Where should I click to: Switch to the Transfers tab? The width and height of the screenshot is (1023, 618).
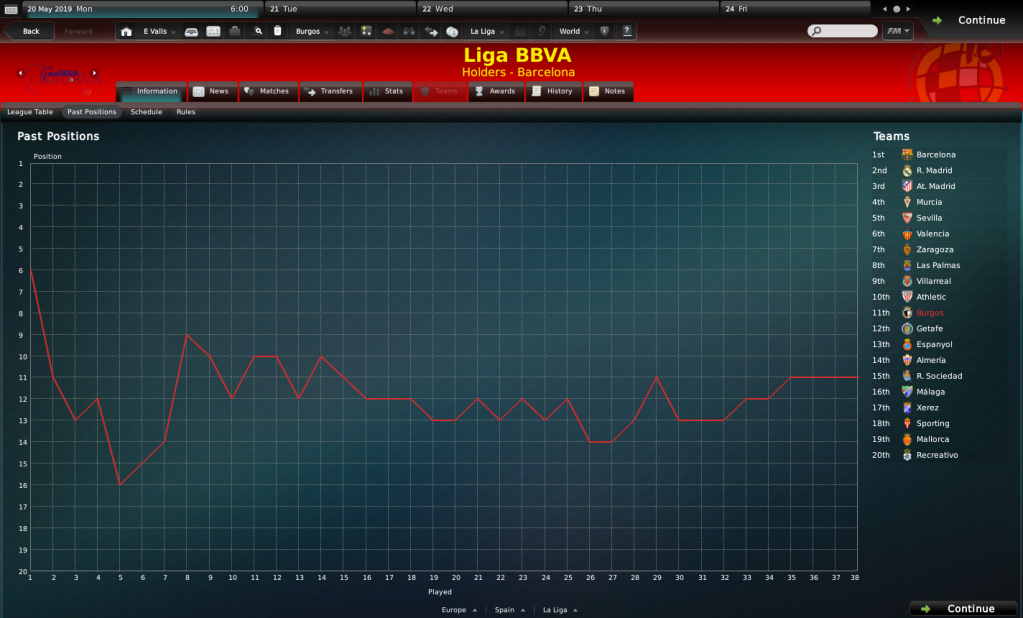330,91
